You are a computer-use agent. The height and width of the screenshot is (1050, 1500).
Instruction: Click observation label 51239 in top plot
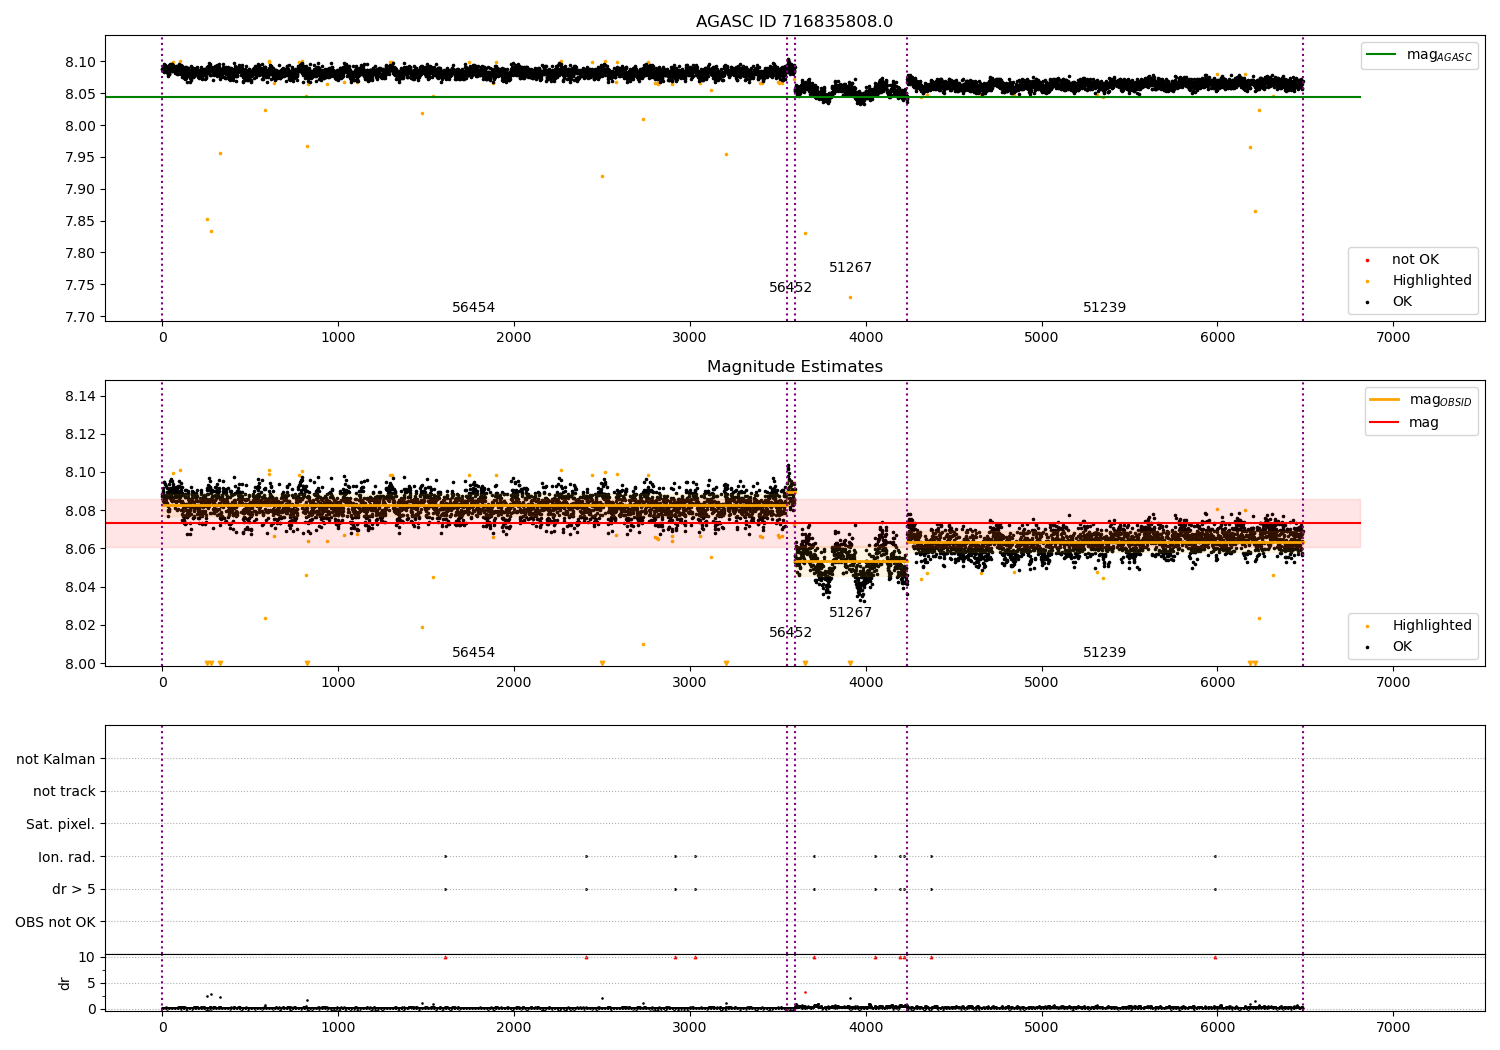tap(1104, 308)
